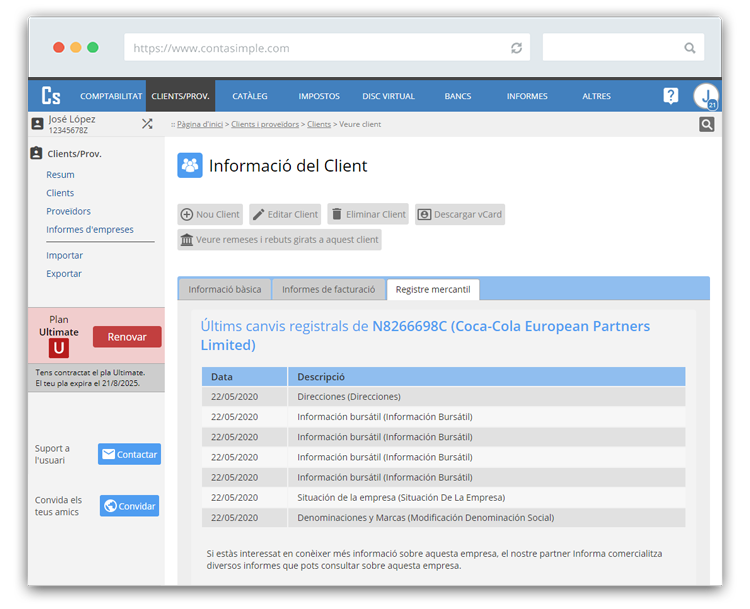Click the Contactar support button
Screen dimensions: 750x609
(129, 454)
